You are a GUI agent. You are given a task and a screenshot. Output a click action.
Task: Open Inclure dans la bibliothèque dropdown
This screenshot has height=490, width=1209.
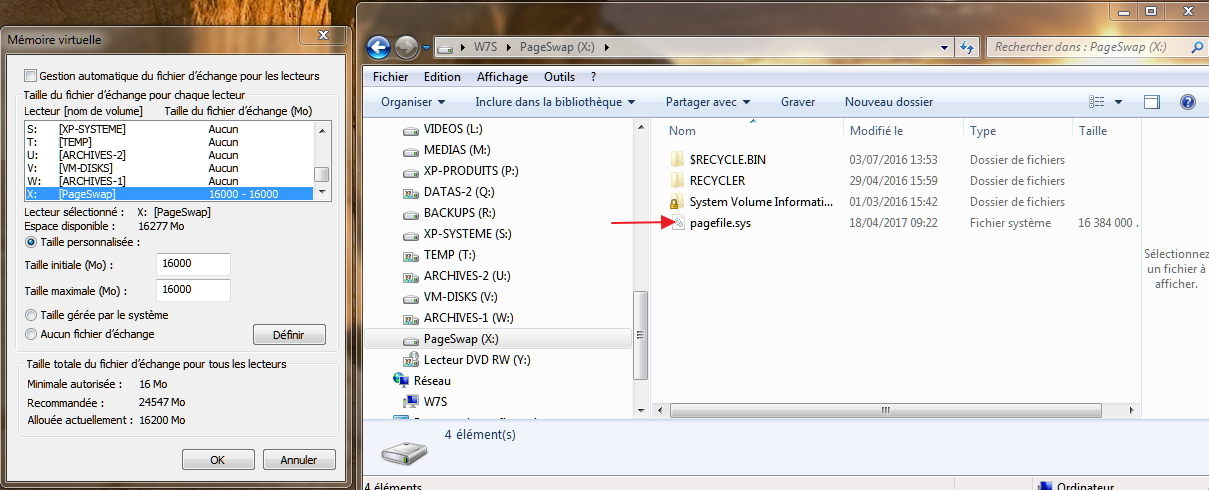(x=555, y=102)
